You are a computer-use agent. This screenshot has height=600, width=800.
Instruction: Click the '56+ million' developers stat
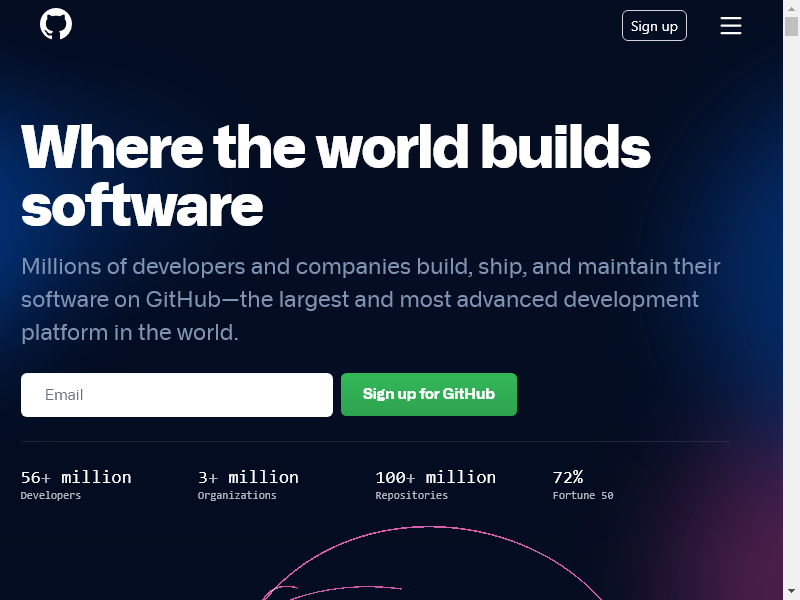click(76, 477)
